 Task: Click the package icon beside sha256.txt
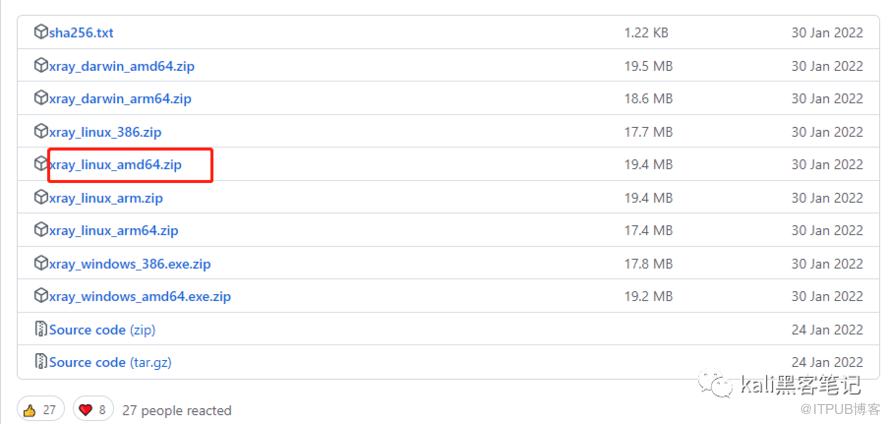tap(41, 33)
